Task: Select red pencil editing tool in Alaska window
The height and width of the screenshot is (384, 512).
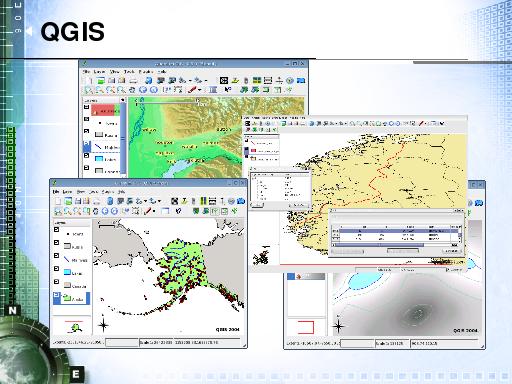Action: click(x=148, y=211)
